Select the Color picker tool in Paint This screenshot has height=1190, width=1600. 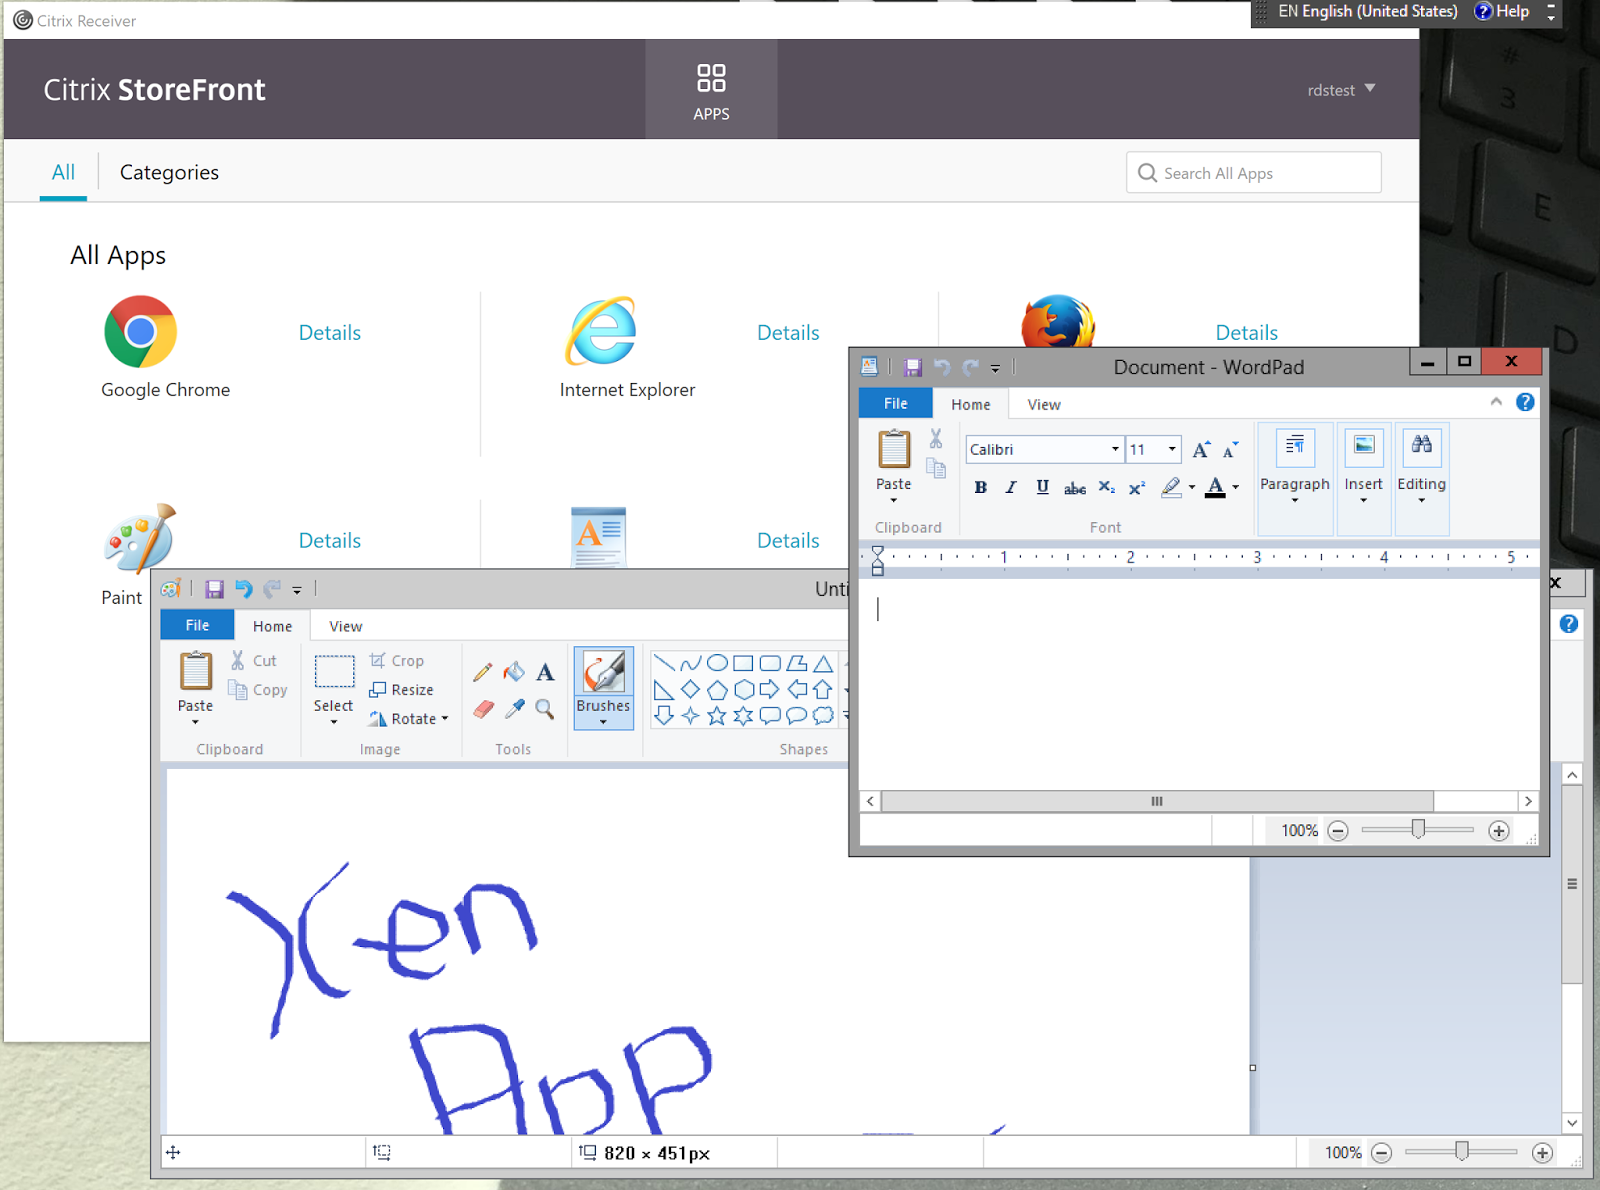(514, 709)
